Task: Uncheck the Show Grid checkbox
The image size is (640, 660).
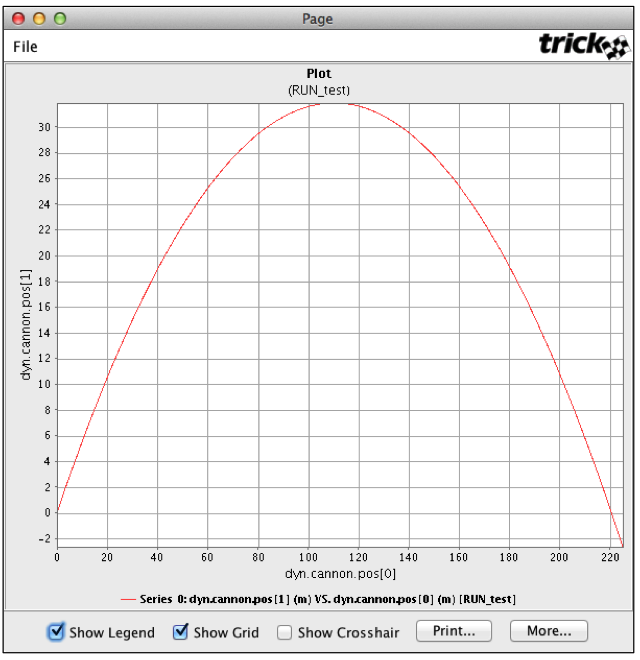Action: 181,632
